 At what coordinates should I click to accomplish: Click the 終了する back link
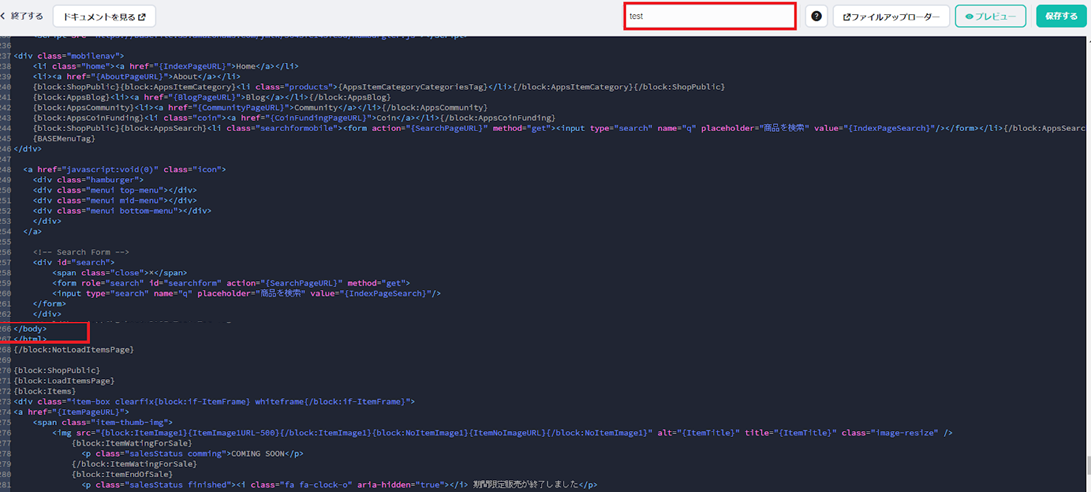[x=22, y=16]
